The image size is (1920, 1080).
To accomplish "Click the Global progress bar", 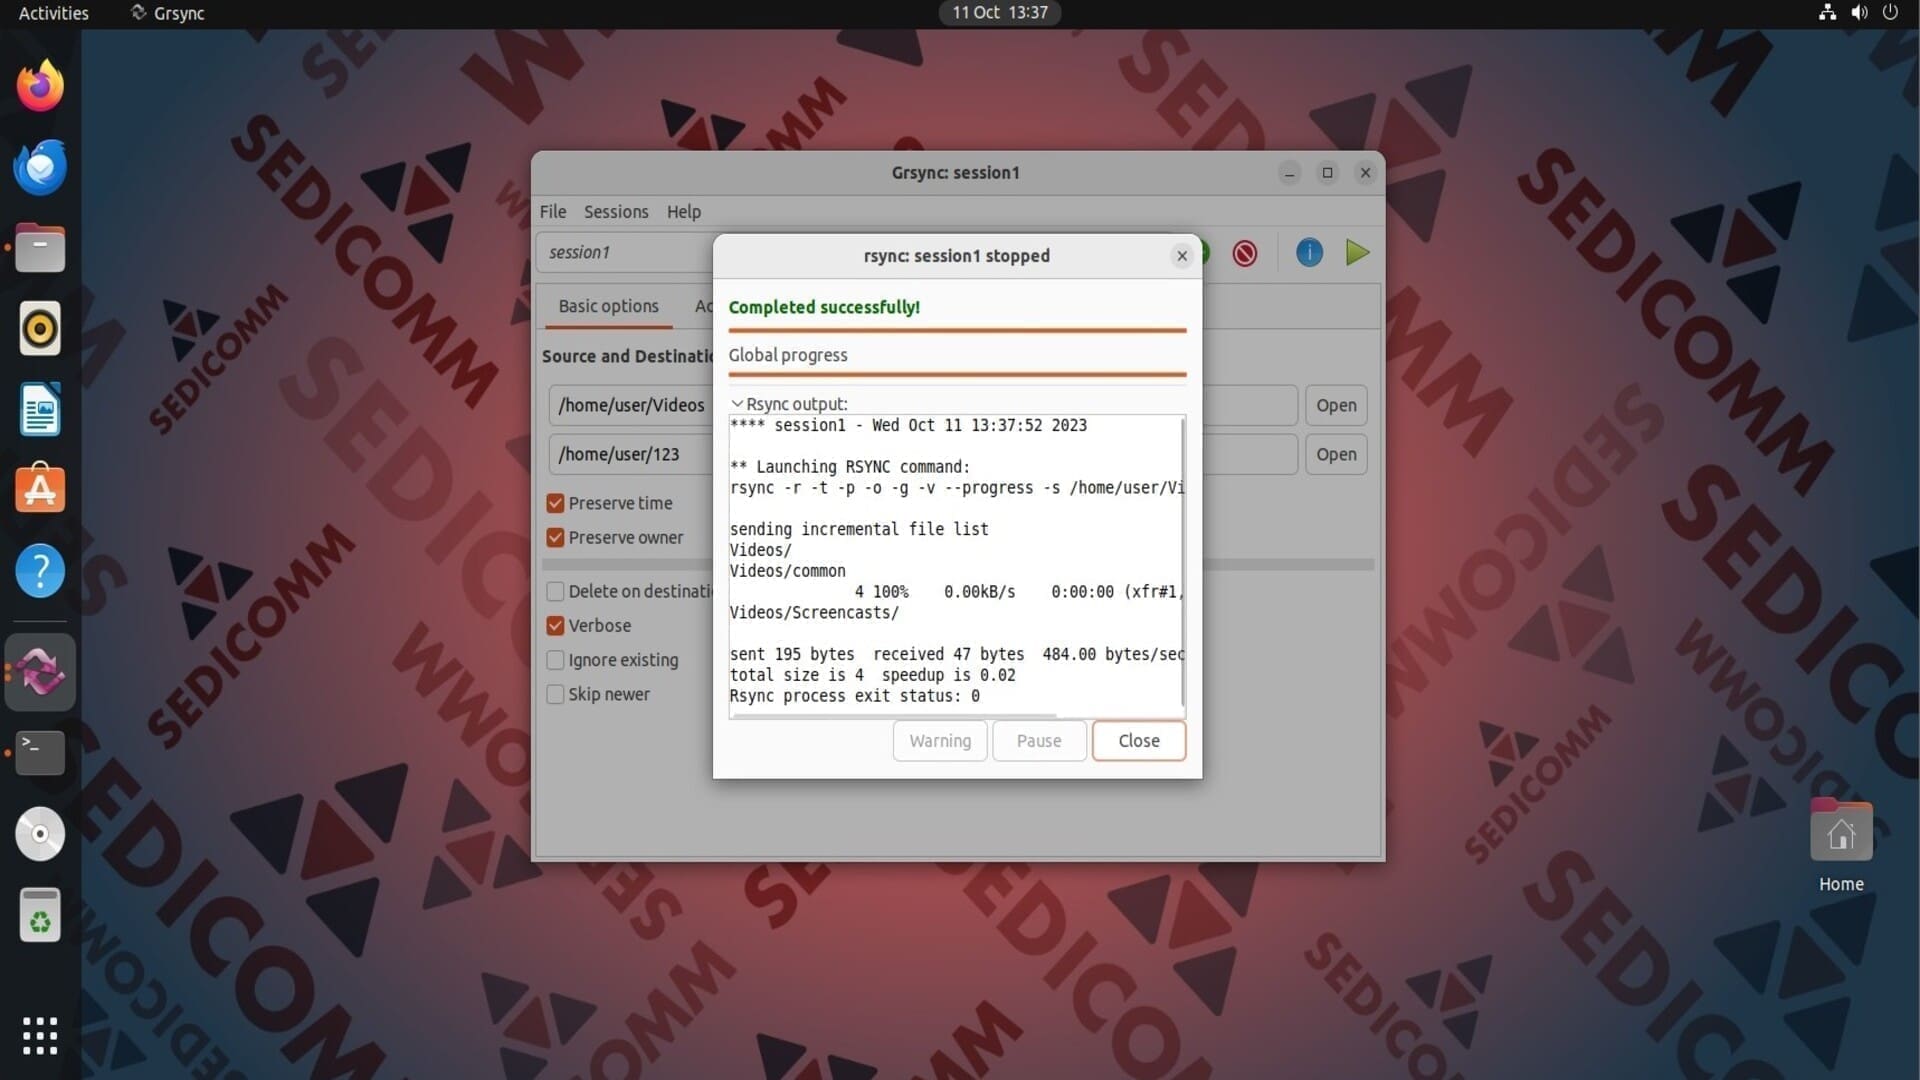I will tap(957, 375).
